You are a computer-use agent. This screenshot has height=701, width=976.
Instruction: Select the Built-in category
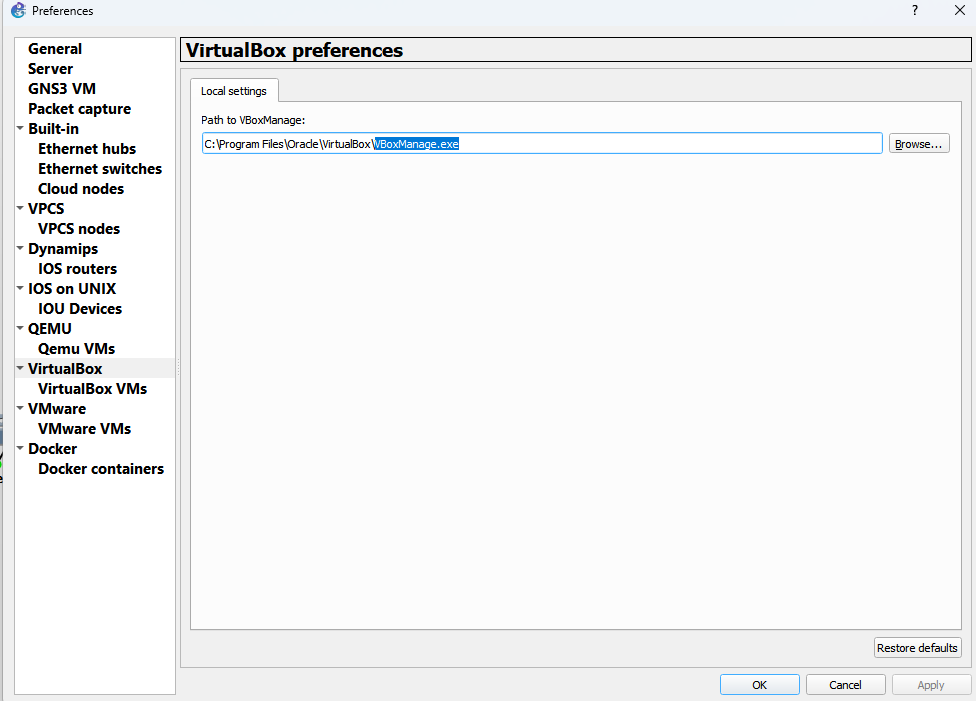tap(54, 128)
